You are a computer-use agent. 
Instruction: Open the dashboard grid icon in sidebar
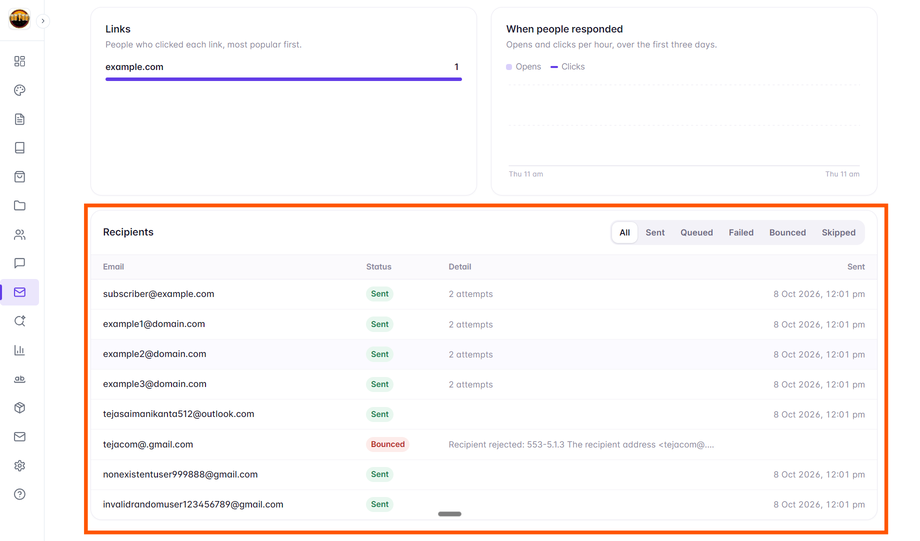(19, 61)
